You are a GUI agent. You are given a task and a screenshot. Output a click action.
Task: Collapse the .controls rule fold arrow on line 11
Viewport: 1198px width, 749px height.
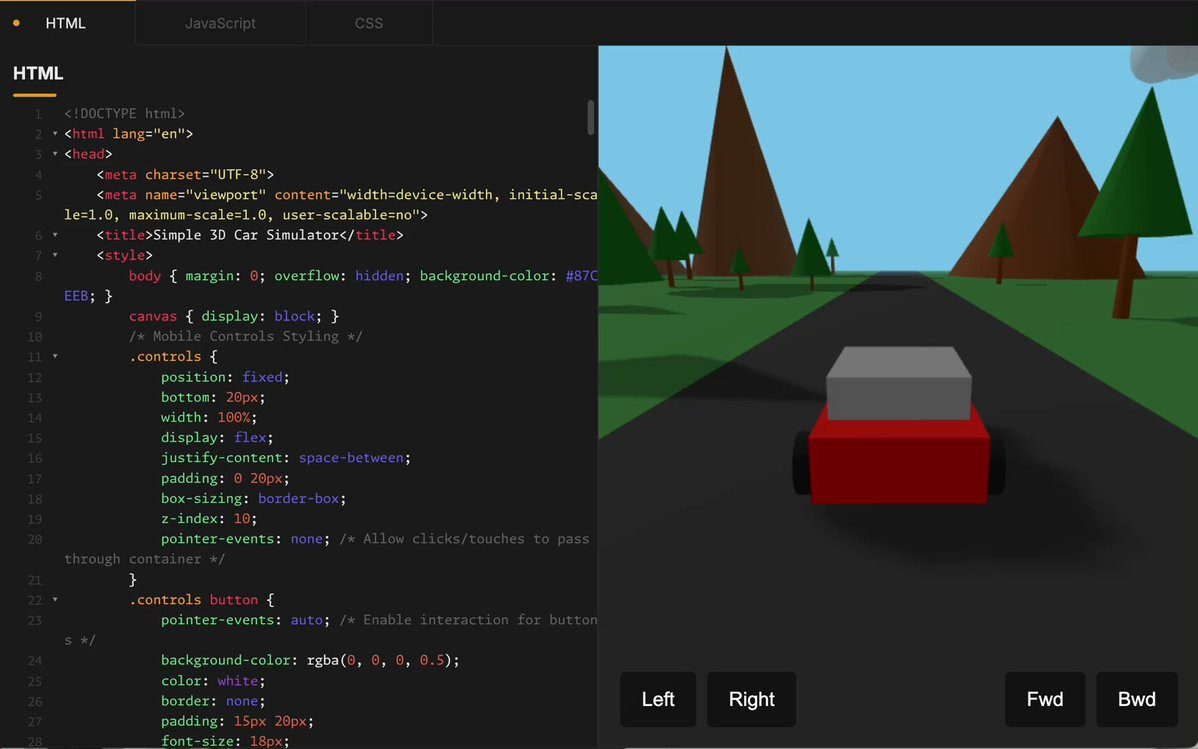click(x=55, y=356)
